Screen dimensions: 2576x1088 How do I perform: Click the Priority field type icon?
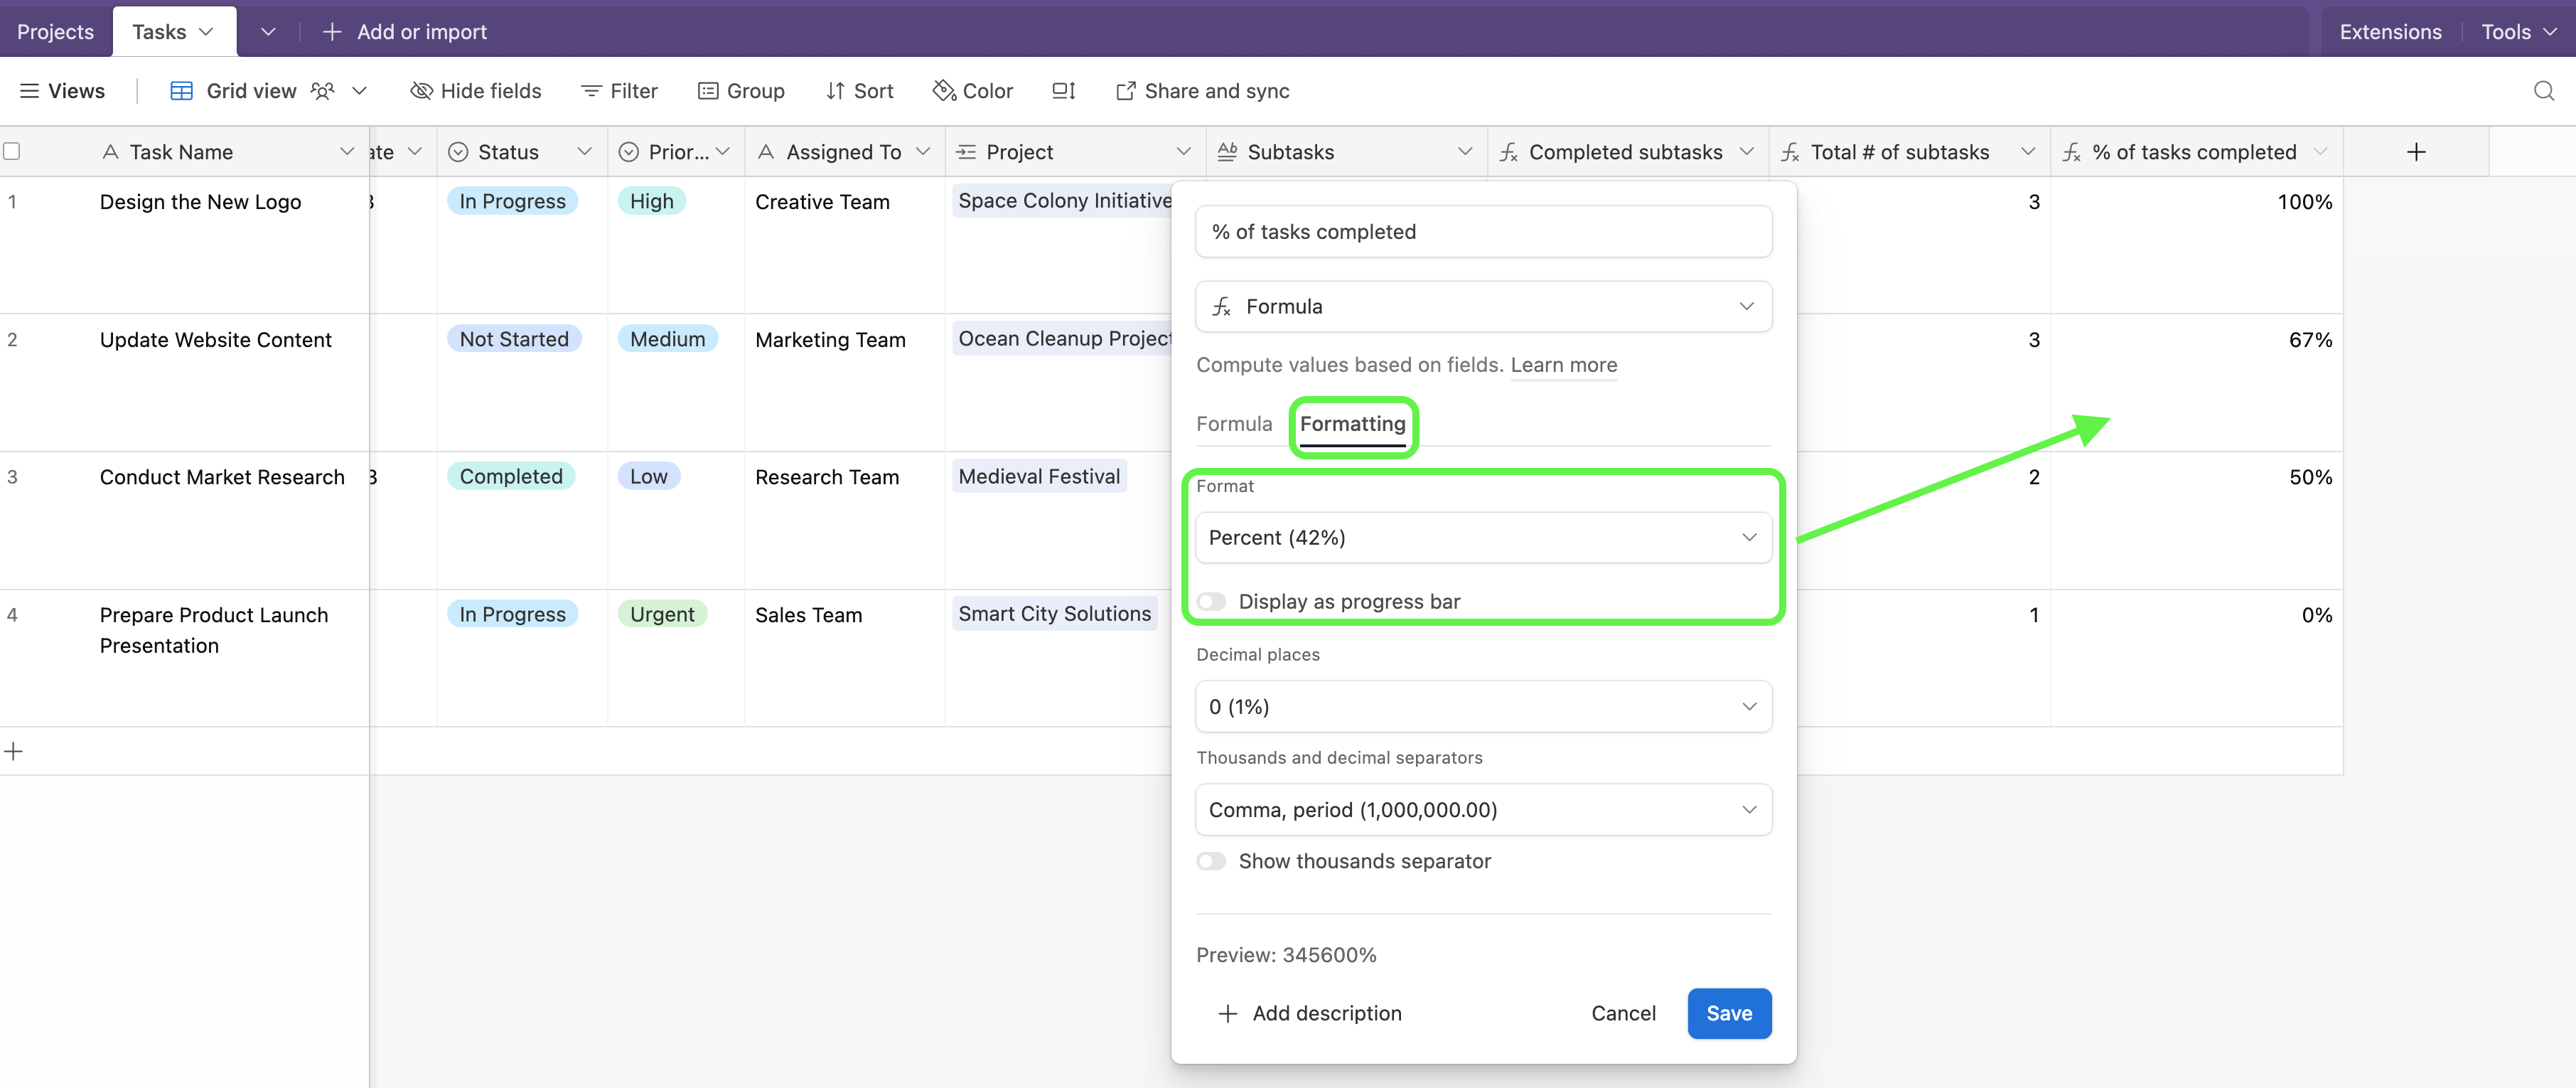coord(628,152)
